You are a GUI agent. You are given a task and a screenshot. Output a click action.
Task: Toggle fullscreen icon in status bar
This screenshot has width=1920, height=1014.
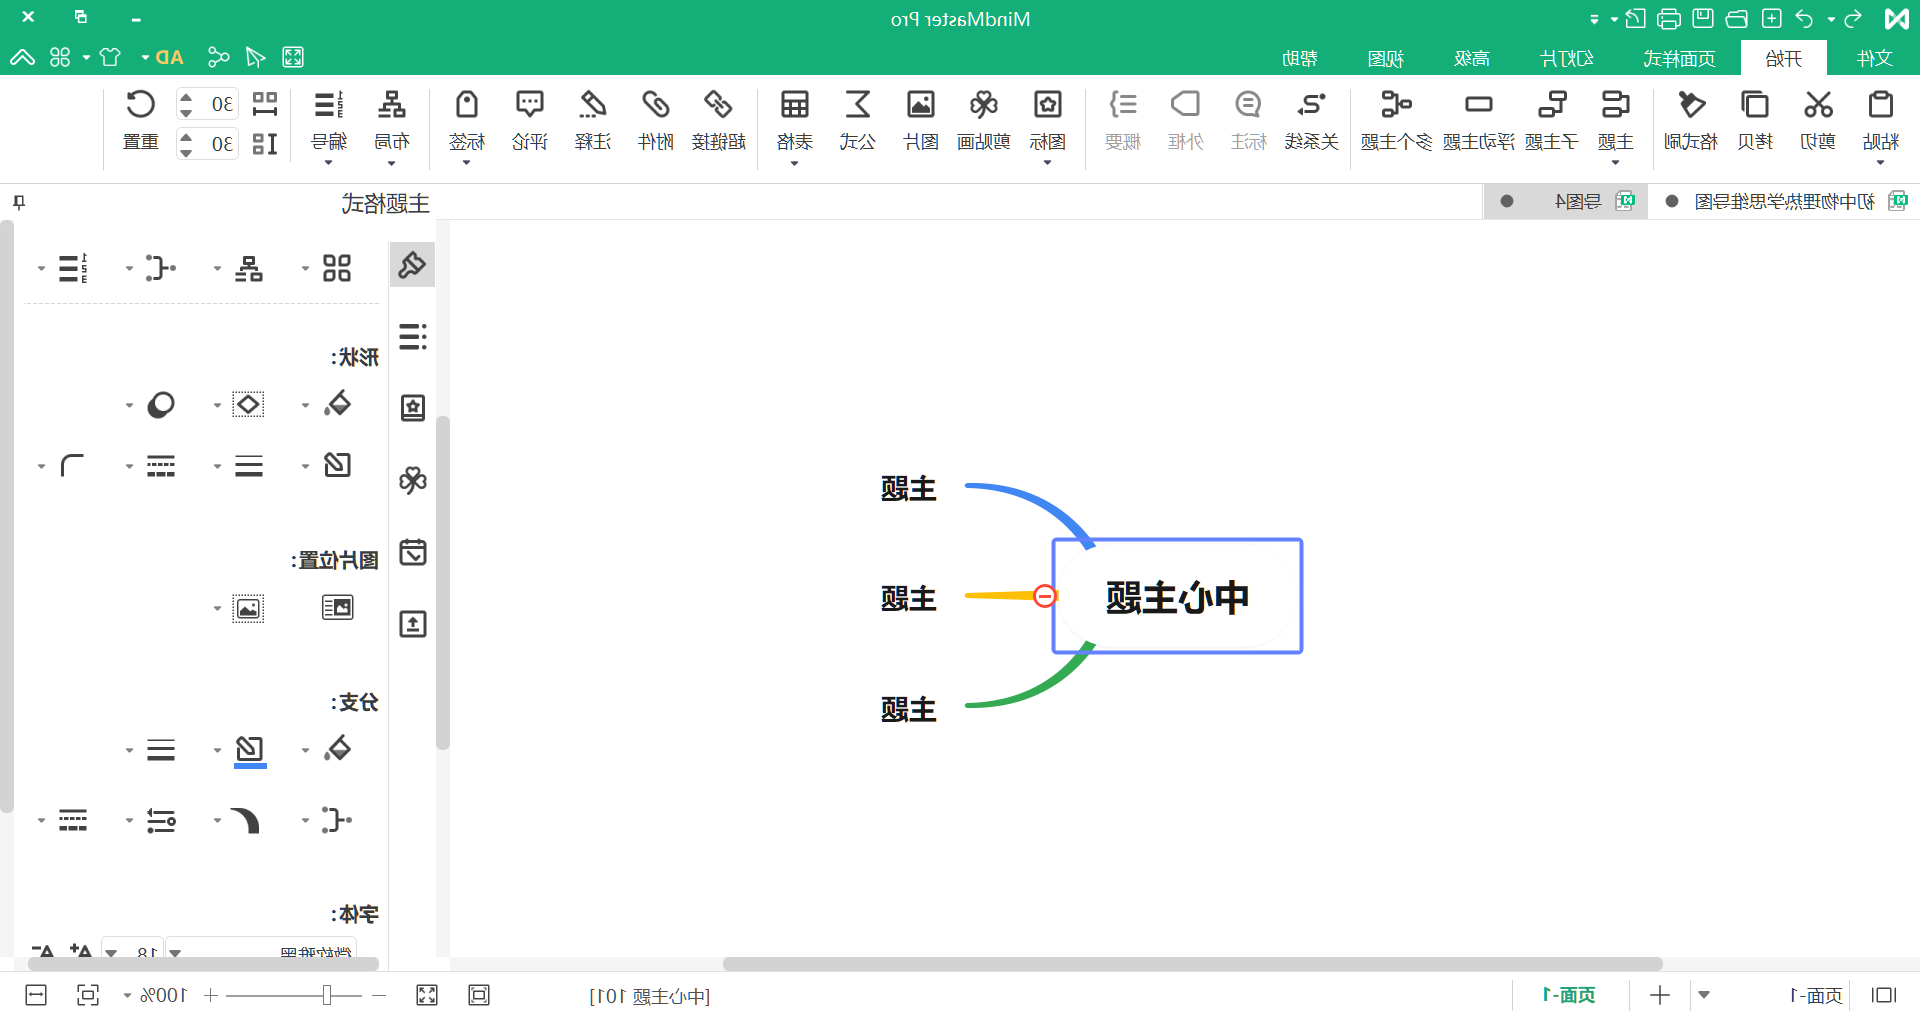(x=427, y=995)
